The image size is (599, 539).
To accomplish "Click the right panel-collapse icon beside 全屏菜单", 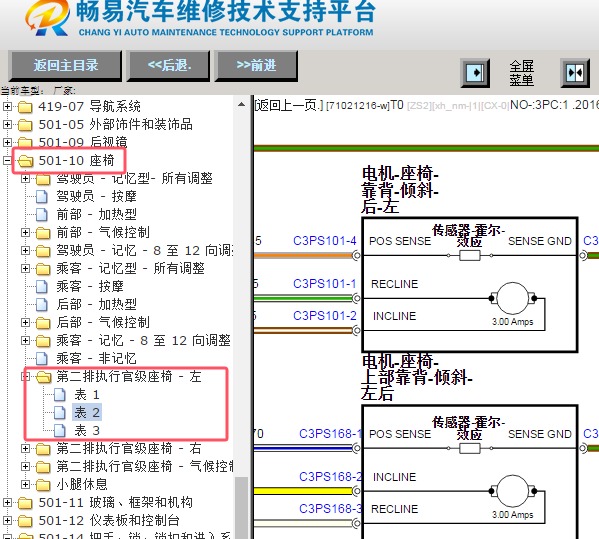I will point(575,73).
